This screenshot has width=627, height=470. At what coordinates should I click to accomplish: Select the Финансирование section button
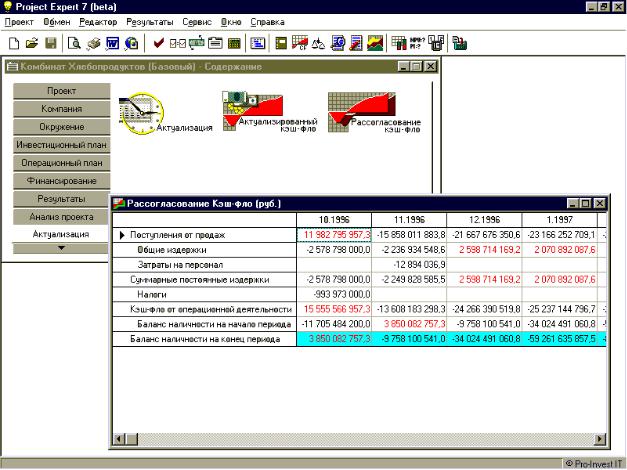click(x=62, y=181)
